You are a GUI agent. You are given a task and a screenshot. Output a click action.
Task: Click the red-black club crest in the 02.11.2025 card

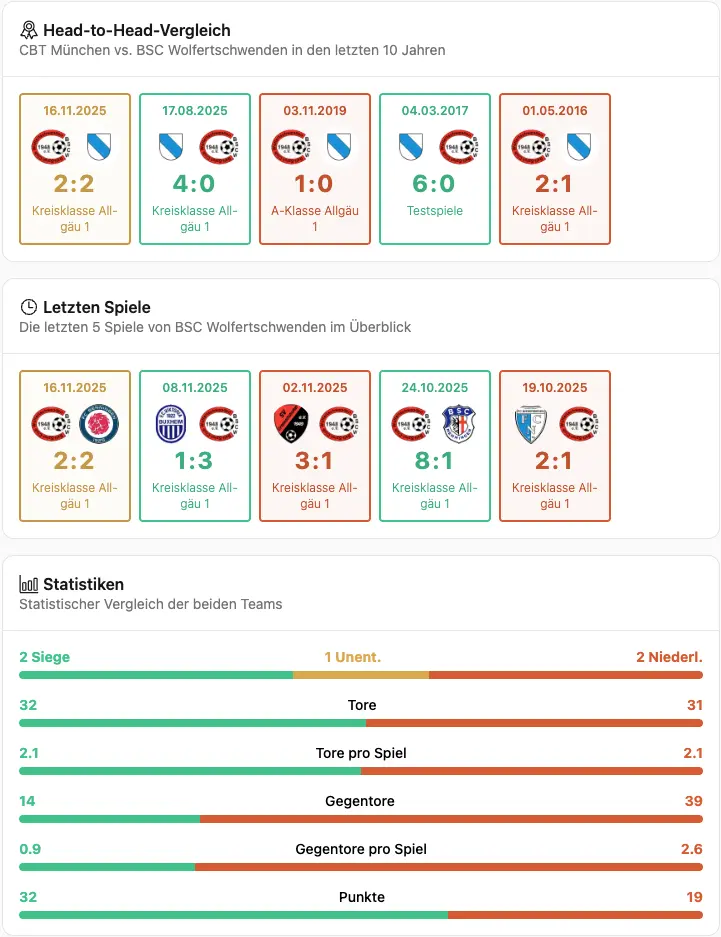(292, 423)
